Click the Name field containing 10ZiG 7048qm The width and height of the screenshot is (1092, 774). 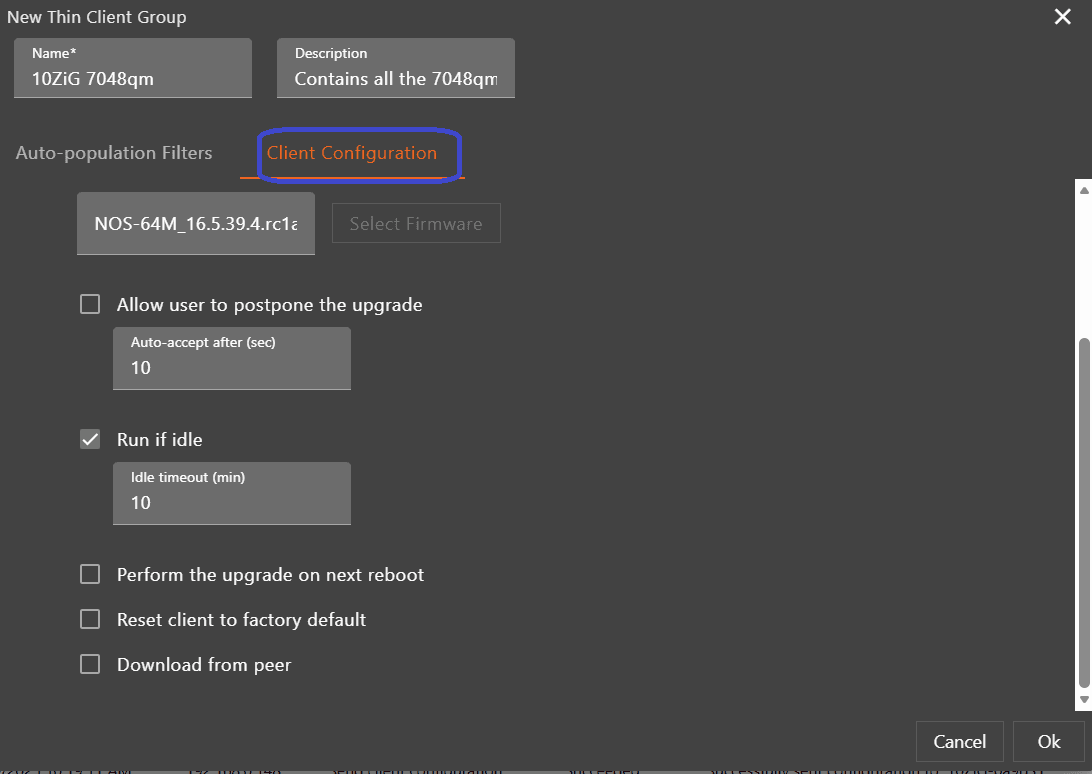tap(133, 79)
